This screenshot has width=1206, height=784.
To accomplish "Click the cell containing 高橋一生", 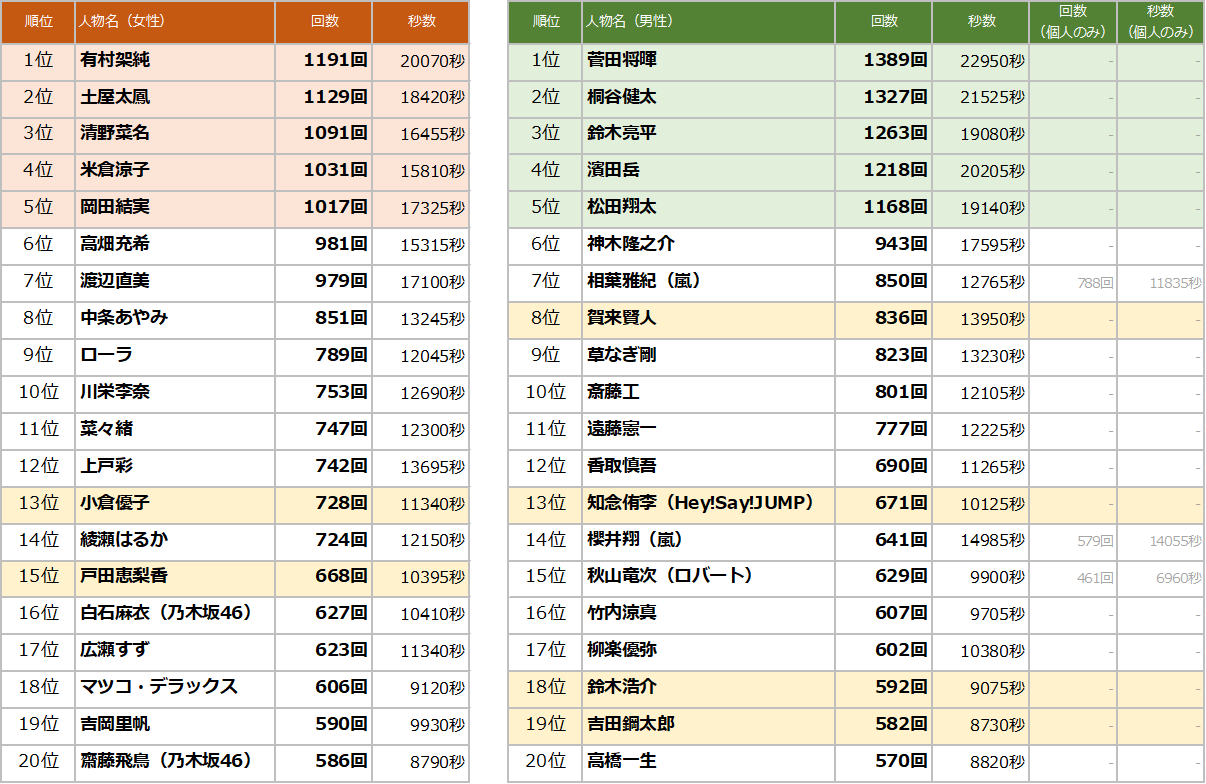I will click(x=708, y=761).
